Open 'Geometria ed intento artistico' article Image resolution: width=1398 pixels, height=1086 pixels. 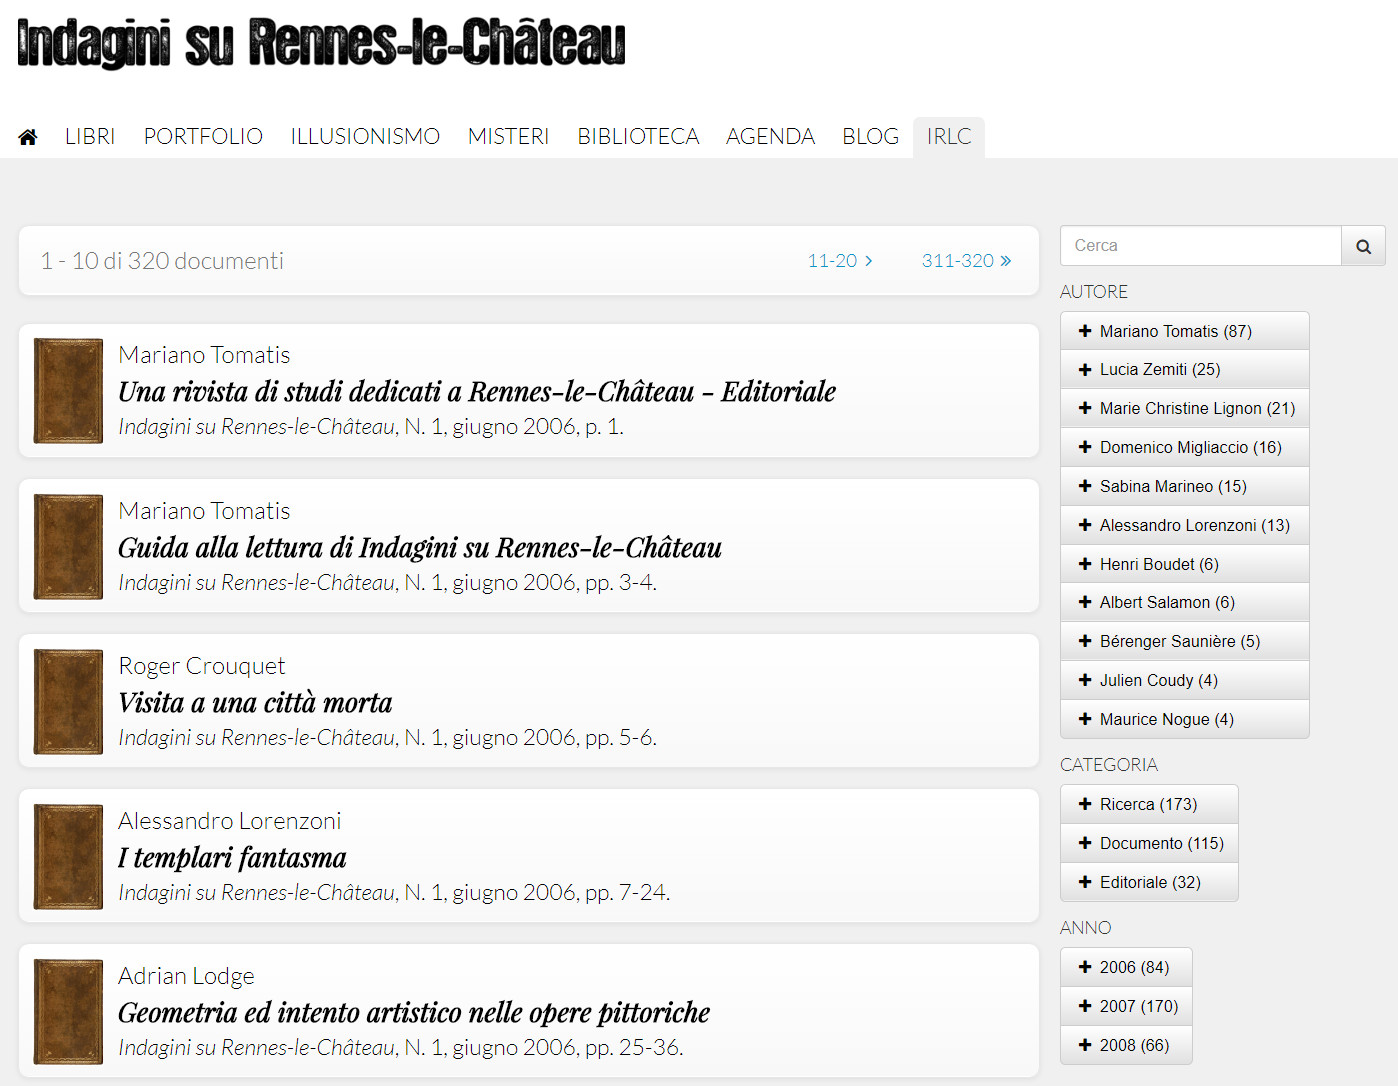coord(414,1013)
